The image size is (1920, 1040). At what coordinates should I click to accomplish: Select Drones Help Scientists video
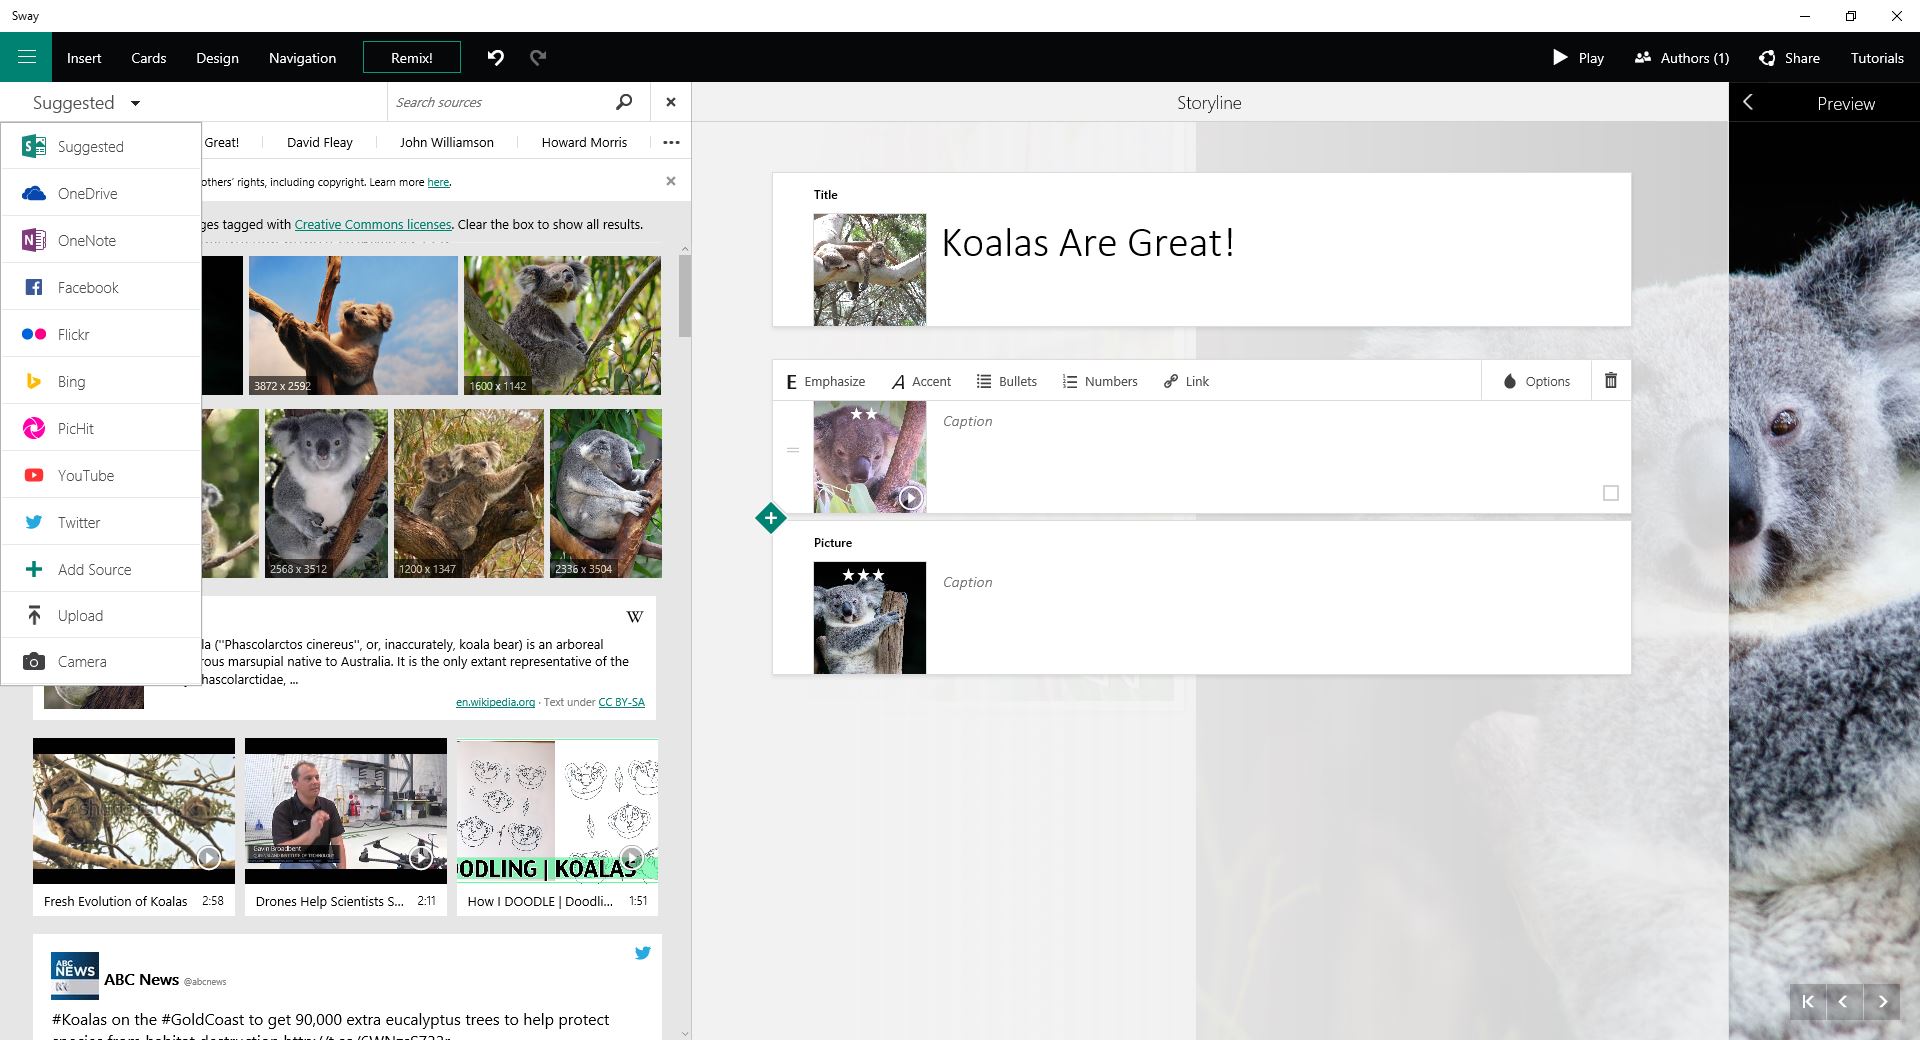pos(346,826)
